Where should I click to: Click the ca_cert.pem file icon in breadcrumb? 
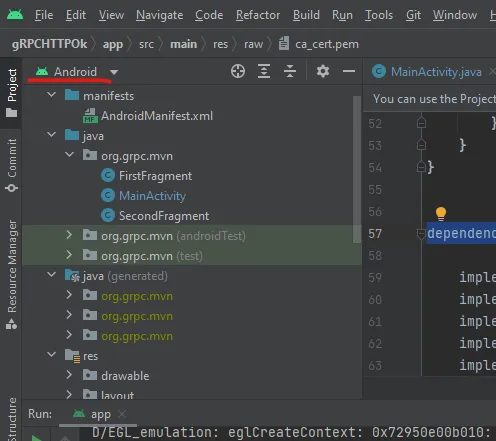tap(284, 43)
